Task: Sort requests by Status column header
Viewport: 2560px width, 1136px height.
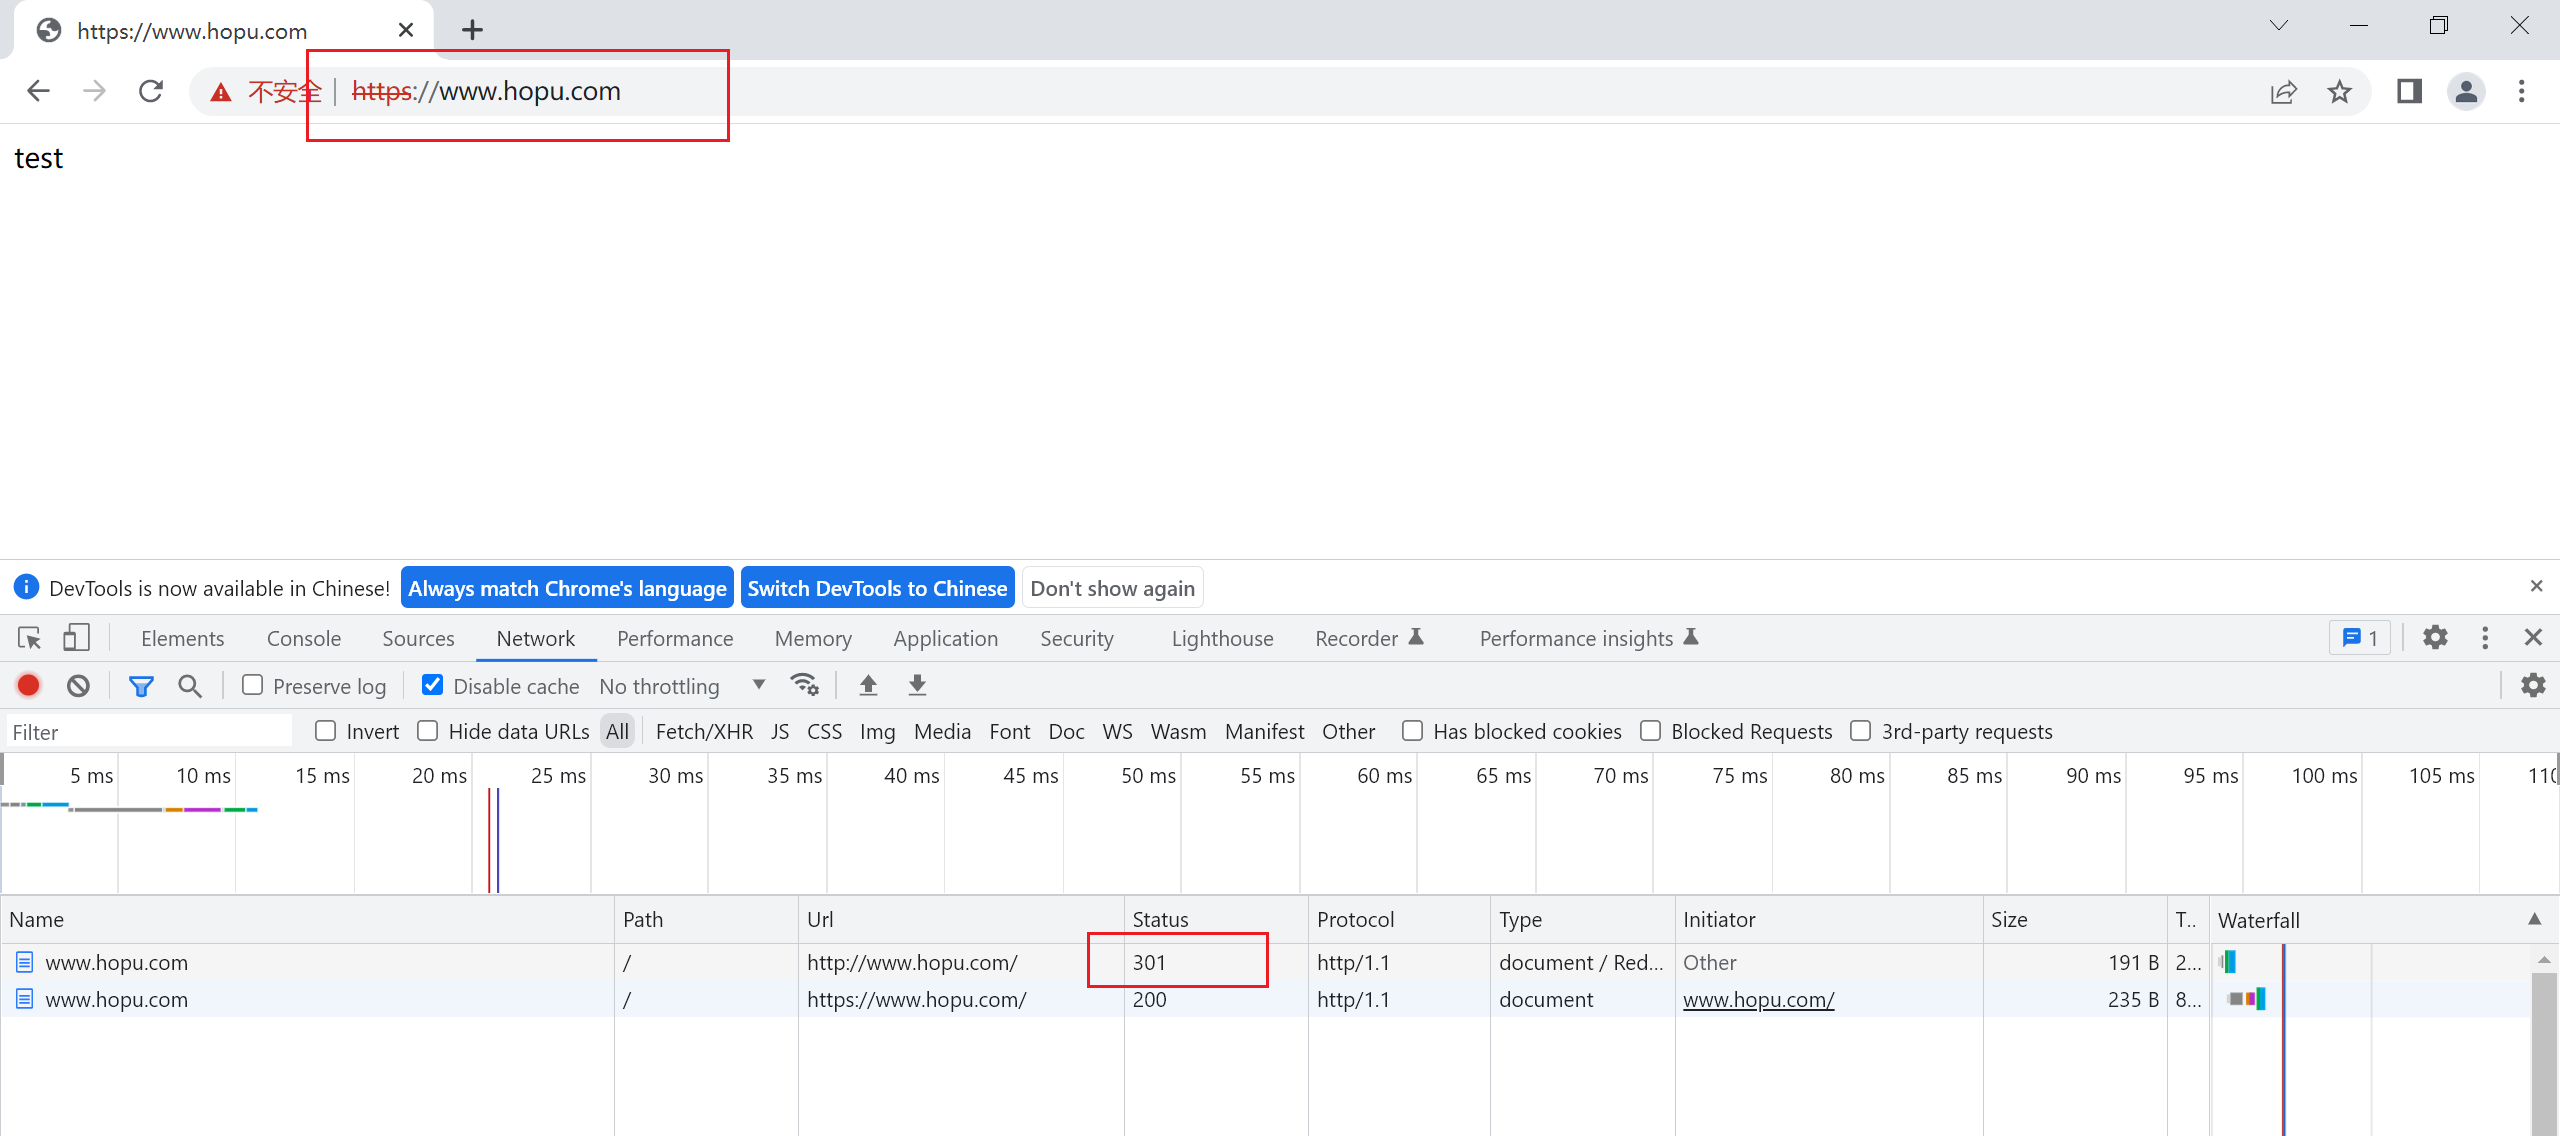Action: click(x=1216, y=920)
